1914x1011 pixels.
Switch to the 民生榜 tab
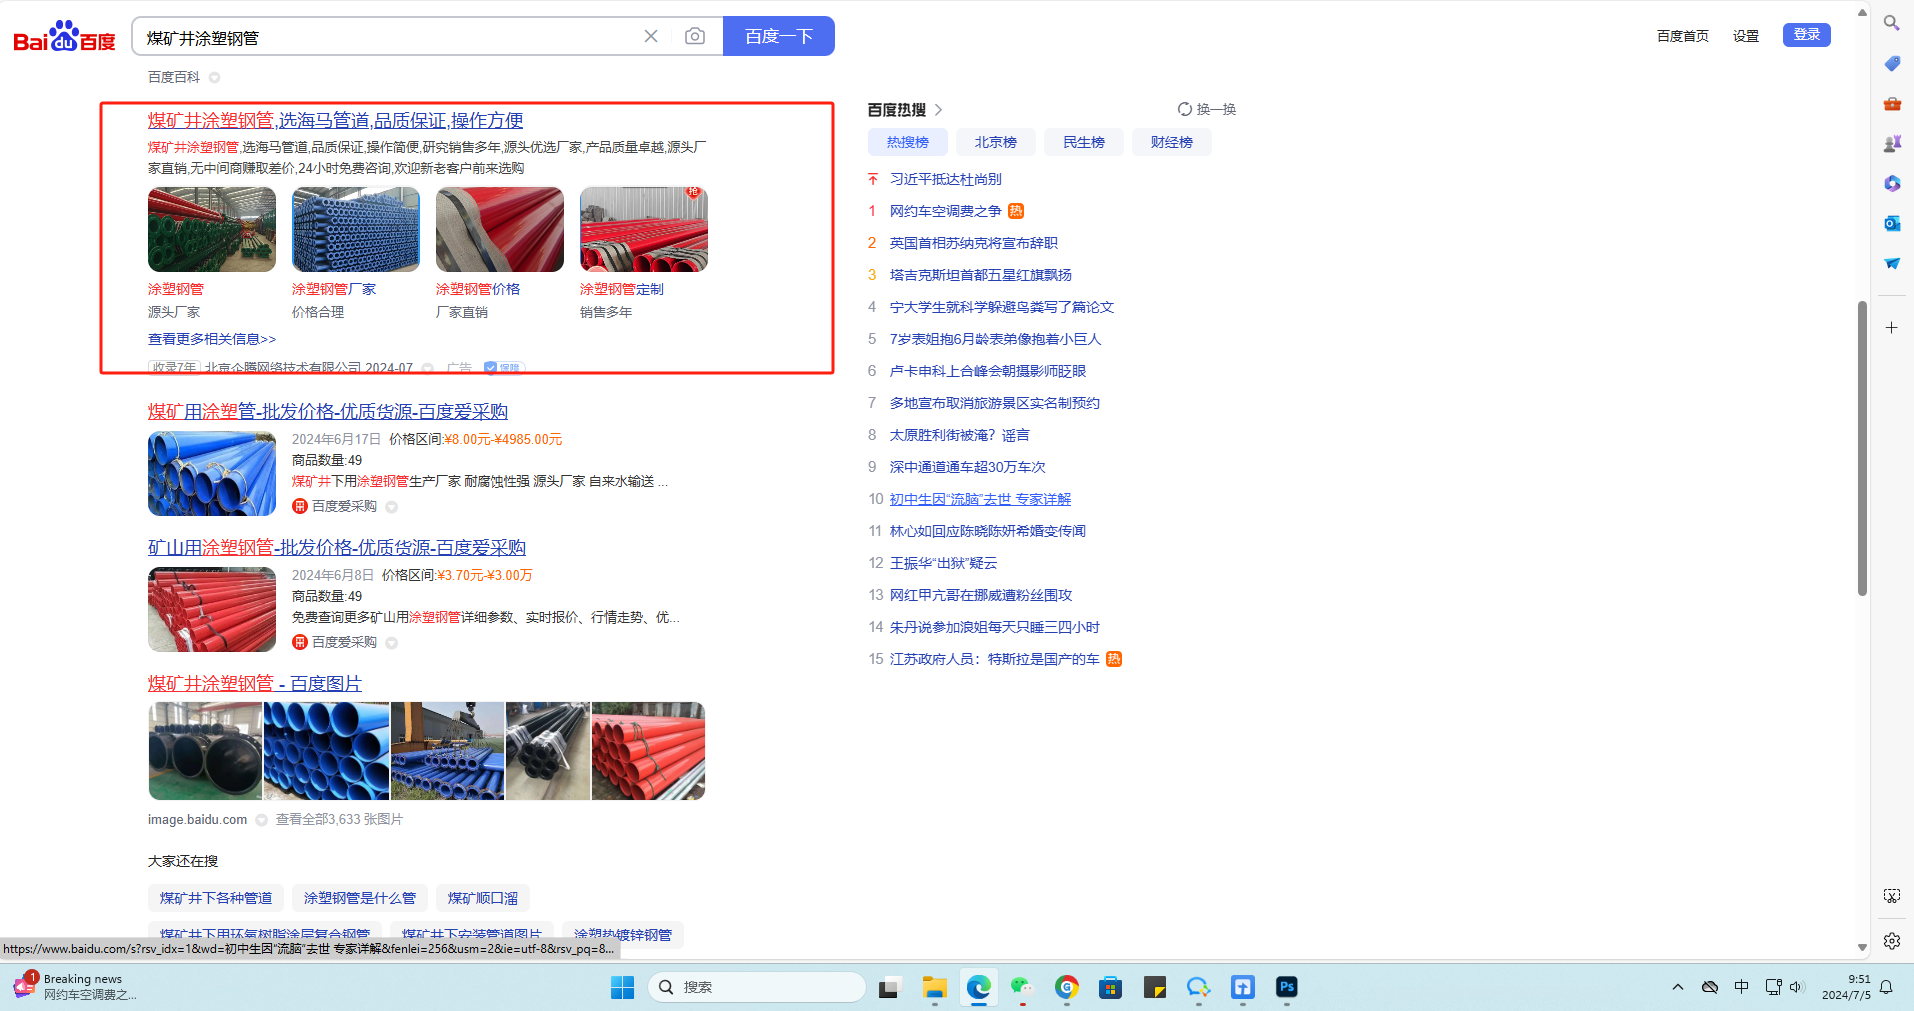[x=1084, y=142]
